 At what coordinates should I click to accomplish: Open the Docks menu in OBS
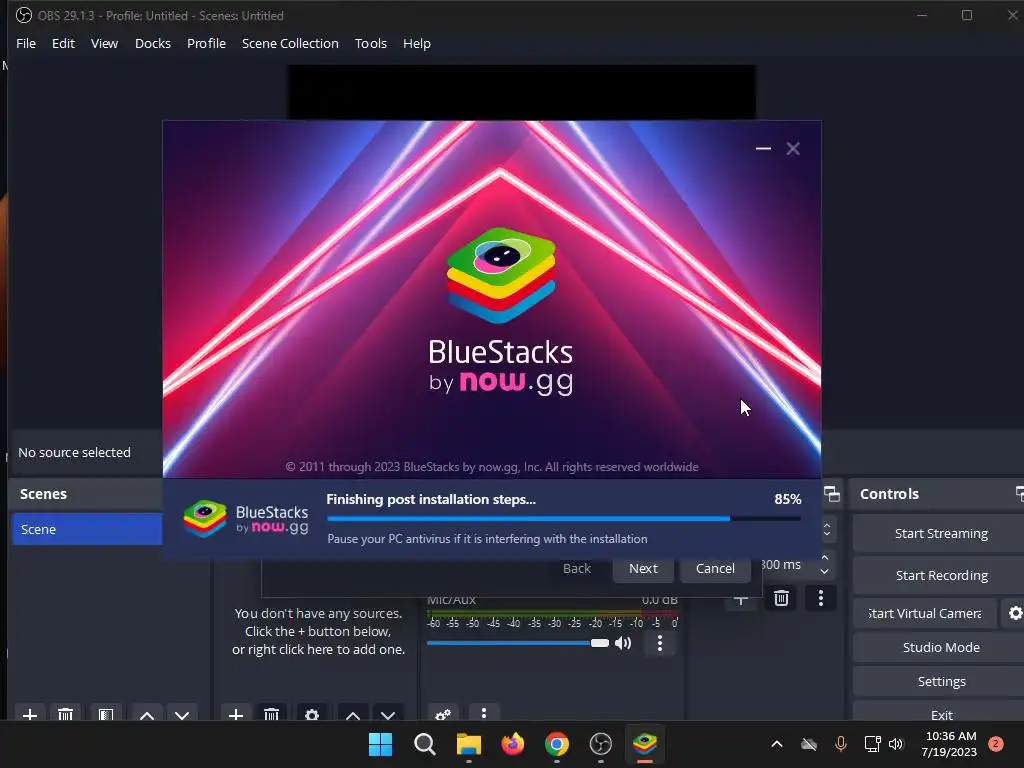click(153, 43)
